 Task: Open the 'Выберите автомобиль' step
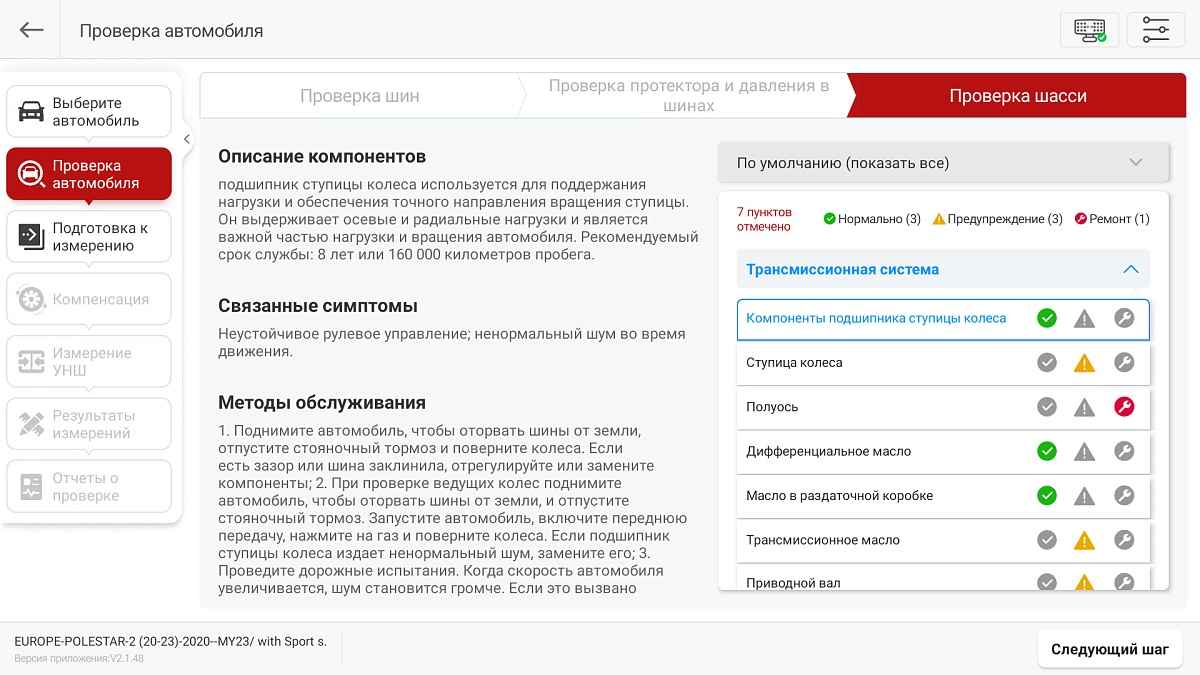[x=89, y=112]
